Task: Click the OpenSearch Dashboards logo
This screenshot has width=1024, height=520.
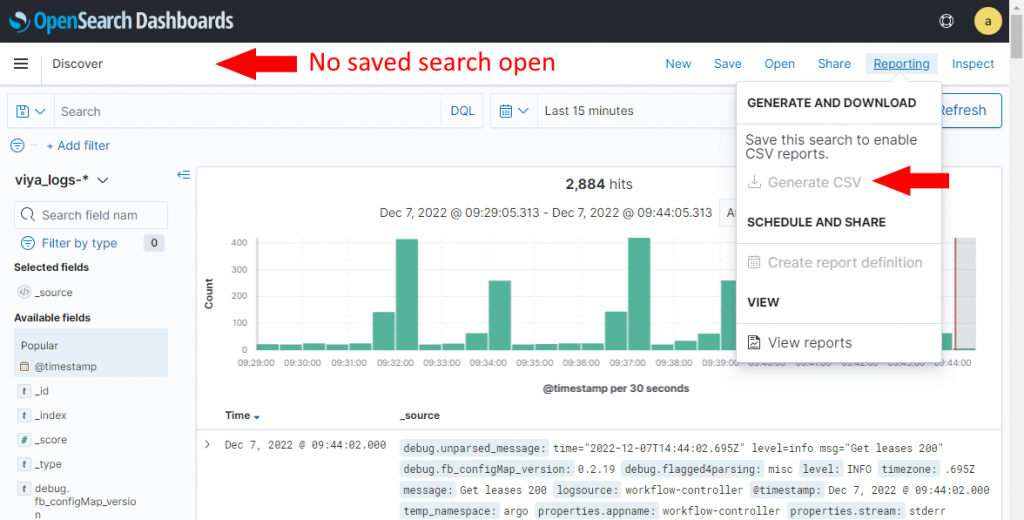Action: point(121,21)
